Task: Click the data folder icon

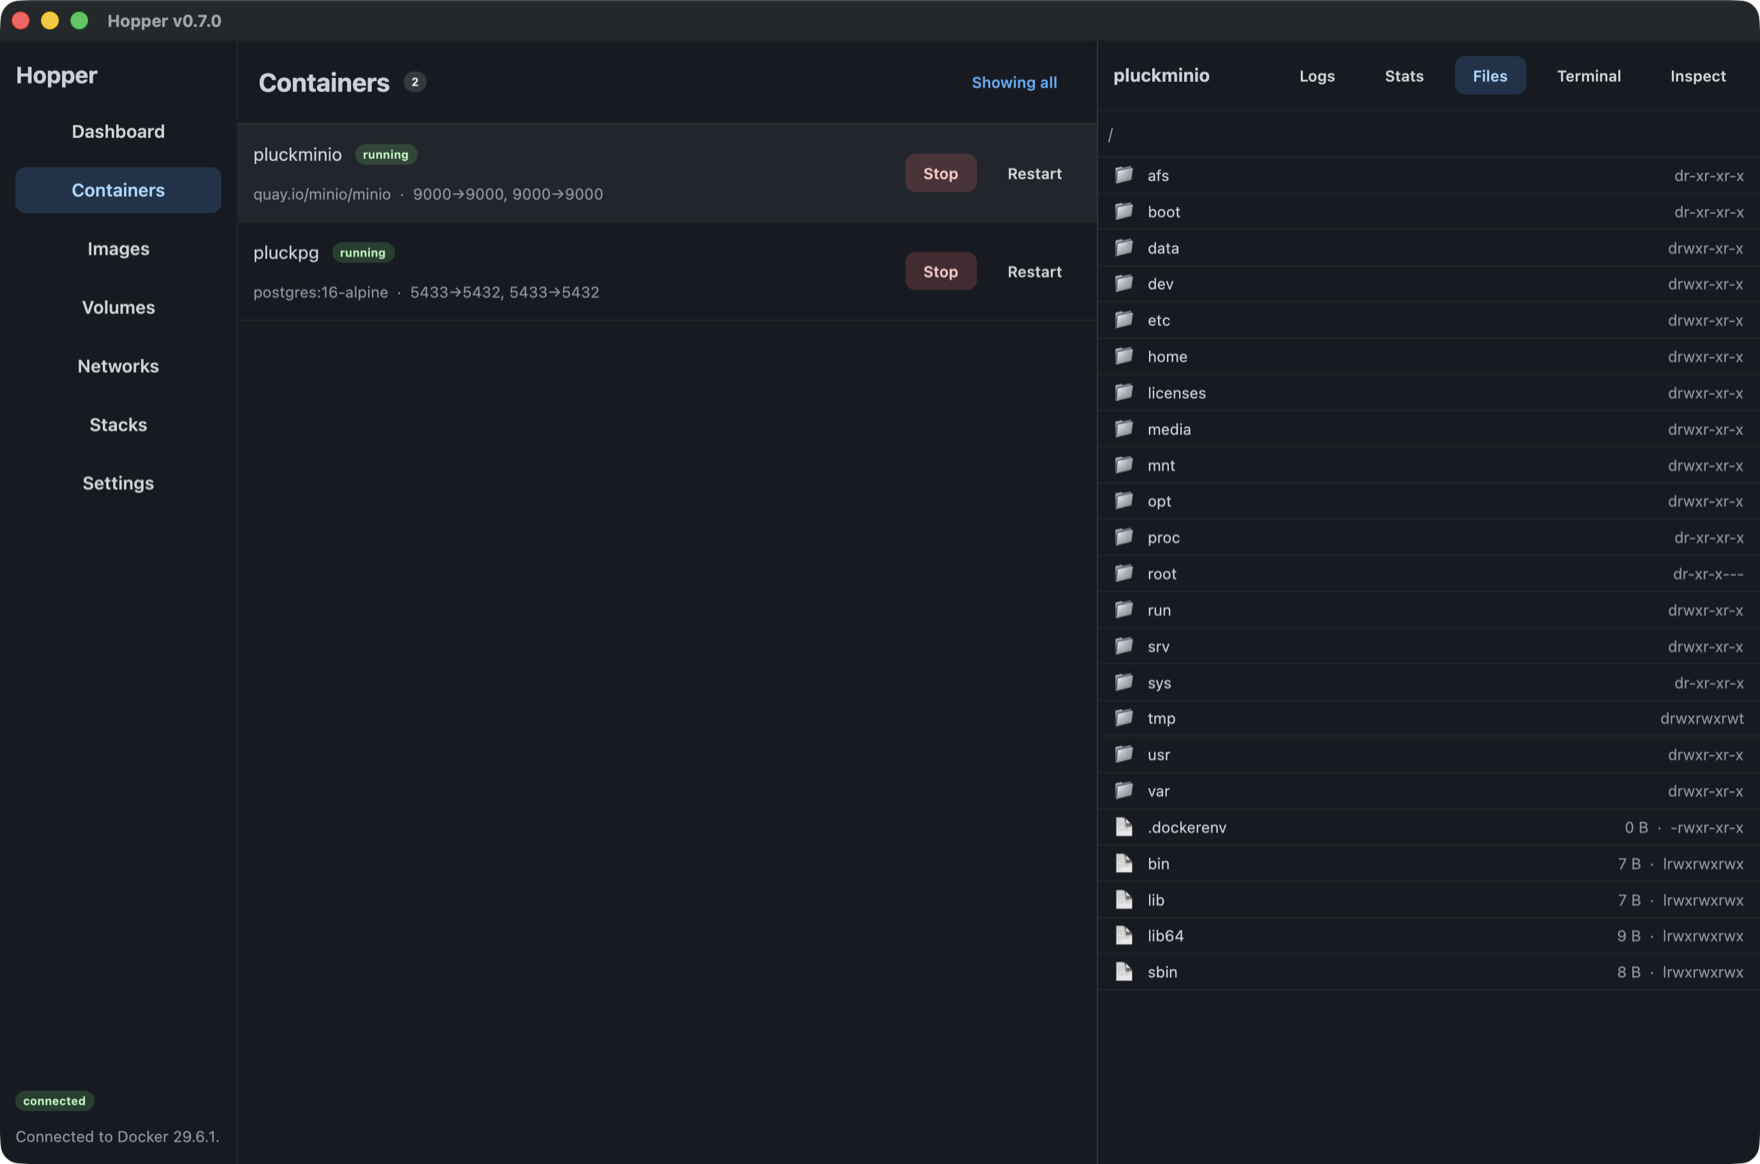Action: [x=1124, y=247]
